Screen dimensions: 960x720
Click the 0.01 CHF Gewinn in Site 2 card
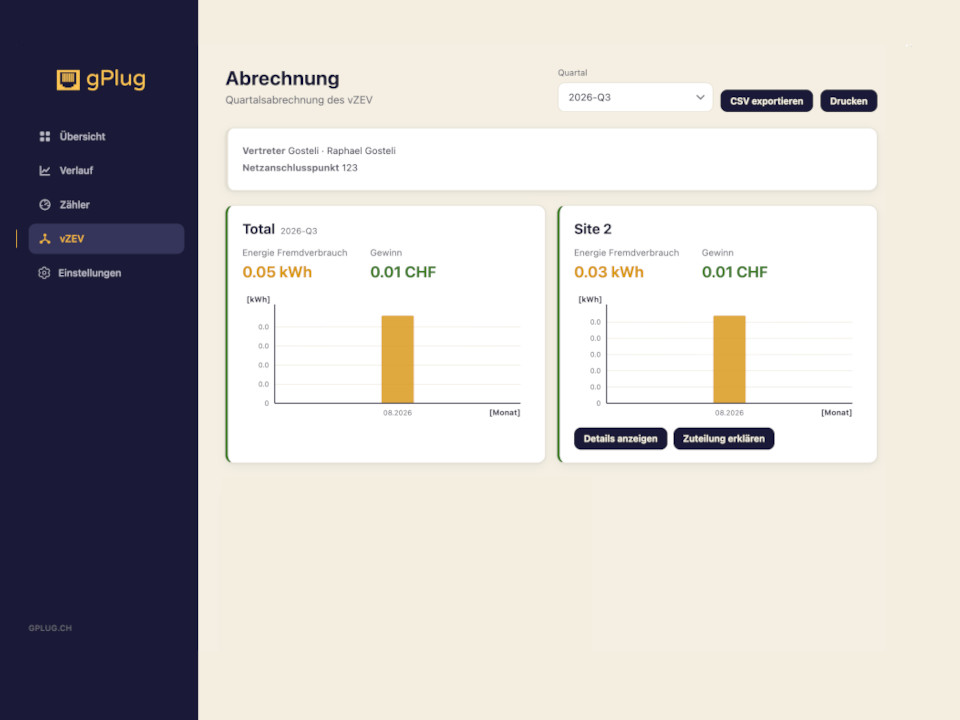(x=735, y=272)
